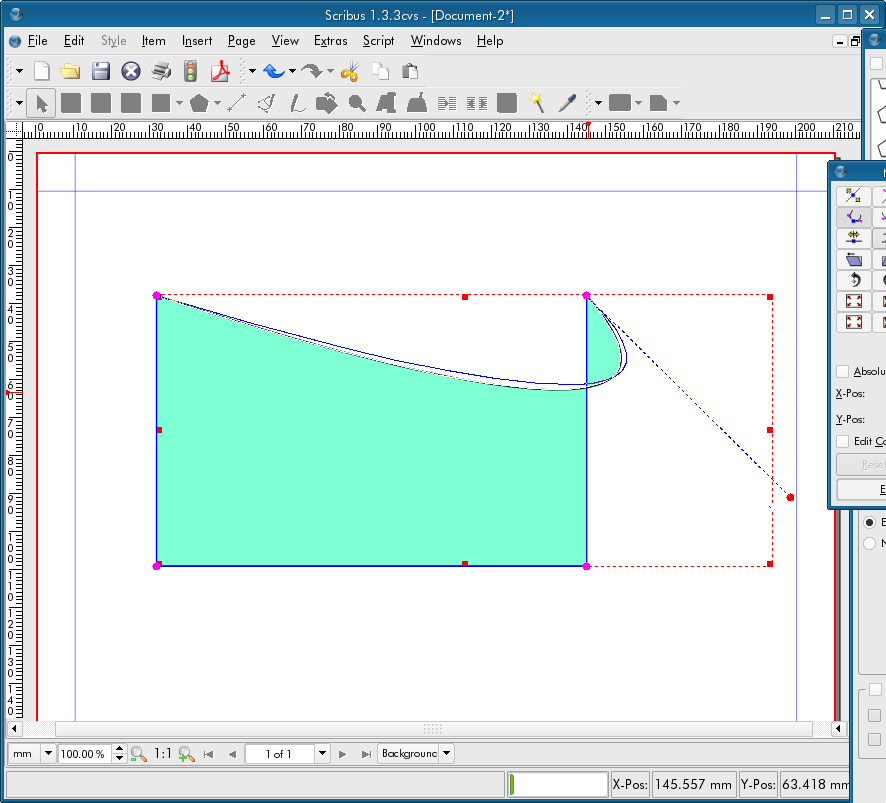
Task: Click the Print icon in toolbar
Action: (x=161, y=71)
